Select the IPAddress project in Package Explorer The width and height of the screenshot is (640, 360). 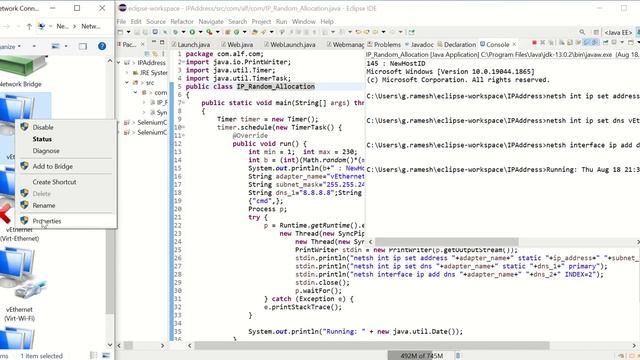(x=151, y=62)
